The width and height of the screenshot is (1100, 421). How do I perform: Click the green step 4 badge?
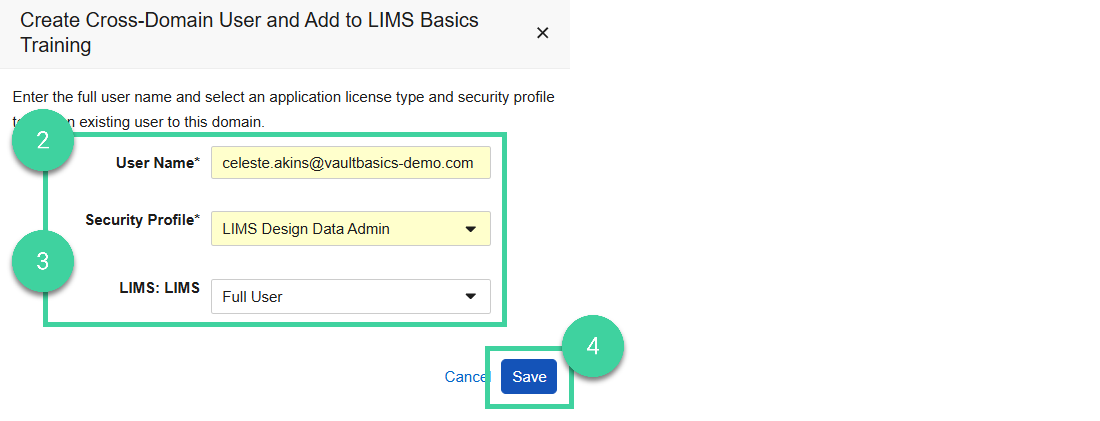click(593, 346)
